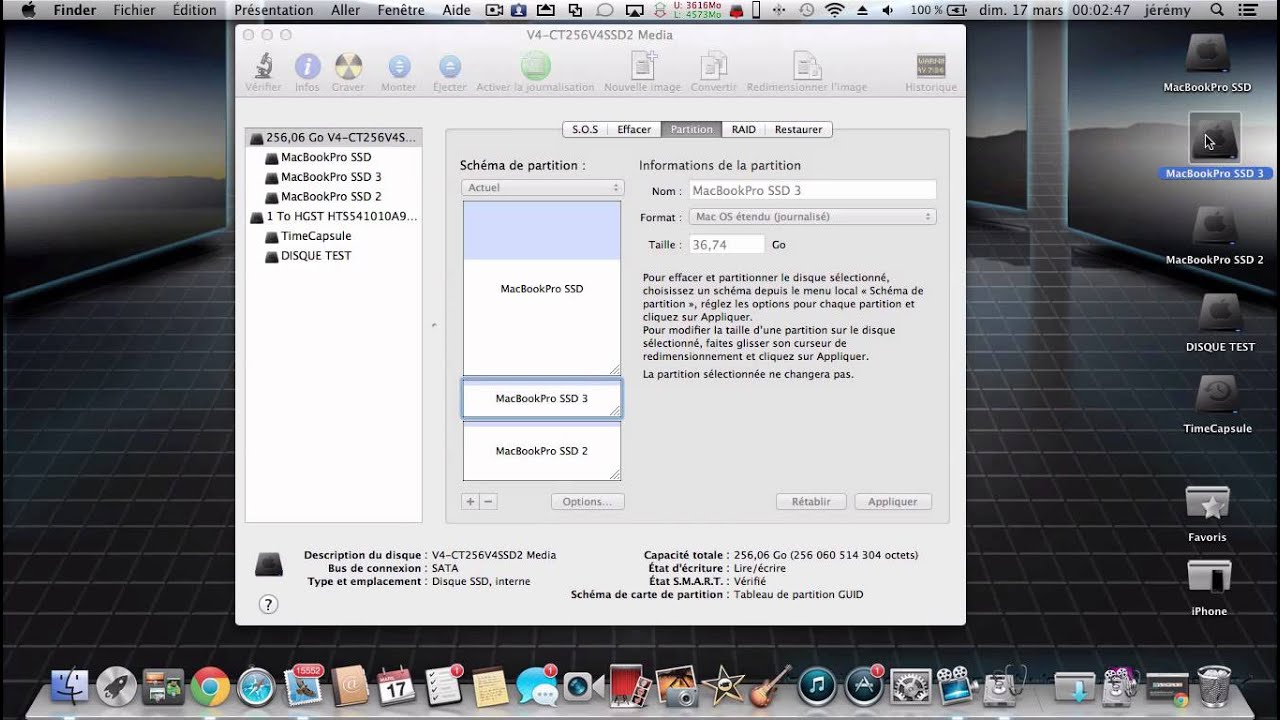
Task: Click the Graver burn disc icon
Action: click(348, 67)
